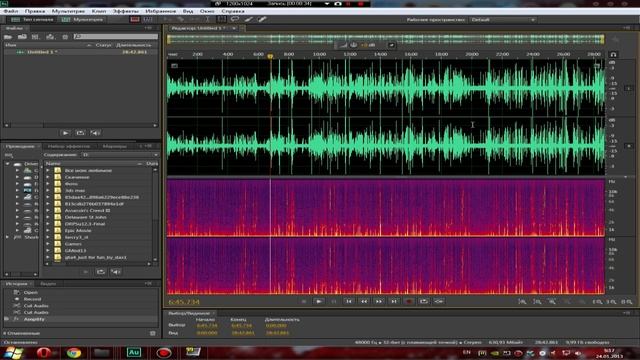Screen dimensions: 640x360
Task: Move playhead to previous marker
Action: [349, 302]
